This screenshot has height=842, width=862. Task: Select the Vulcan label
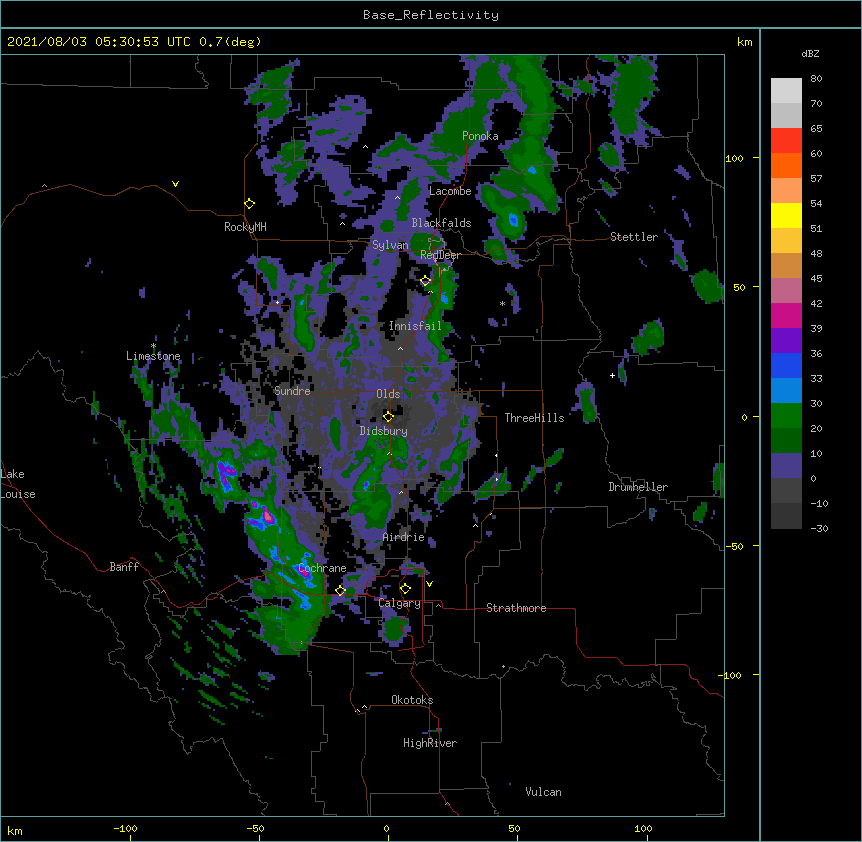pos(543,792)
